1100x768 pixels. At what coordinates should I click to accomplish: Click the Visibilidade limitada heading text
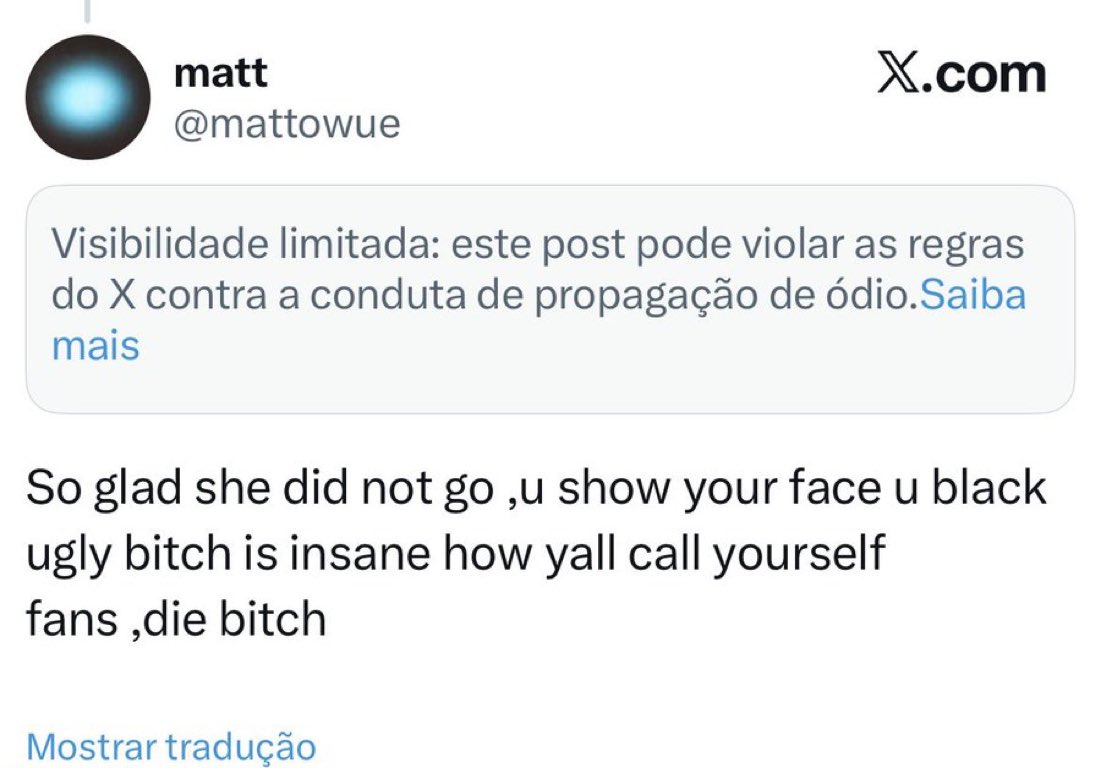click(x=246, y=244)
